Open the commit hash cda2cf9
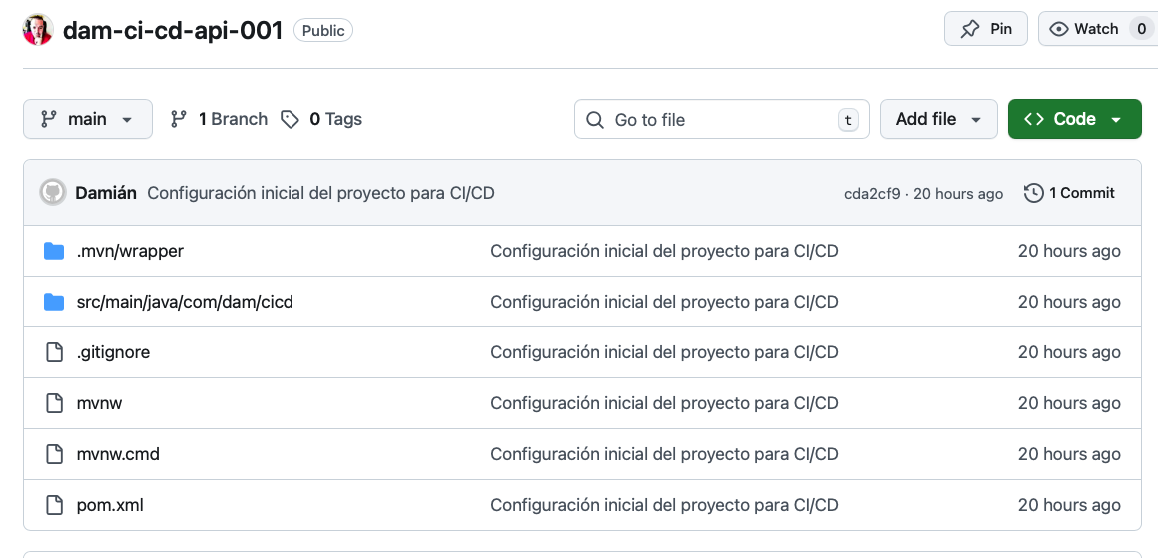1158x558 pixels. point(871,194)
